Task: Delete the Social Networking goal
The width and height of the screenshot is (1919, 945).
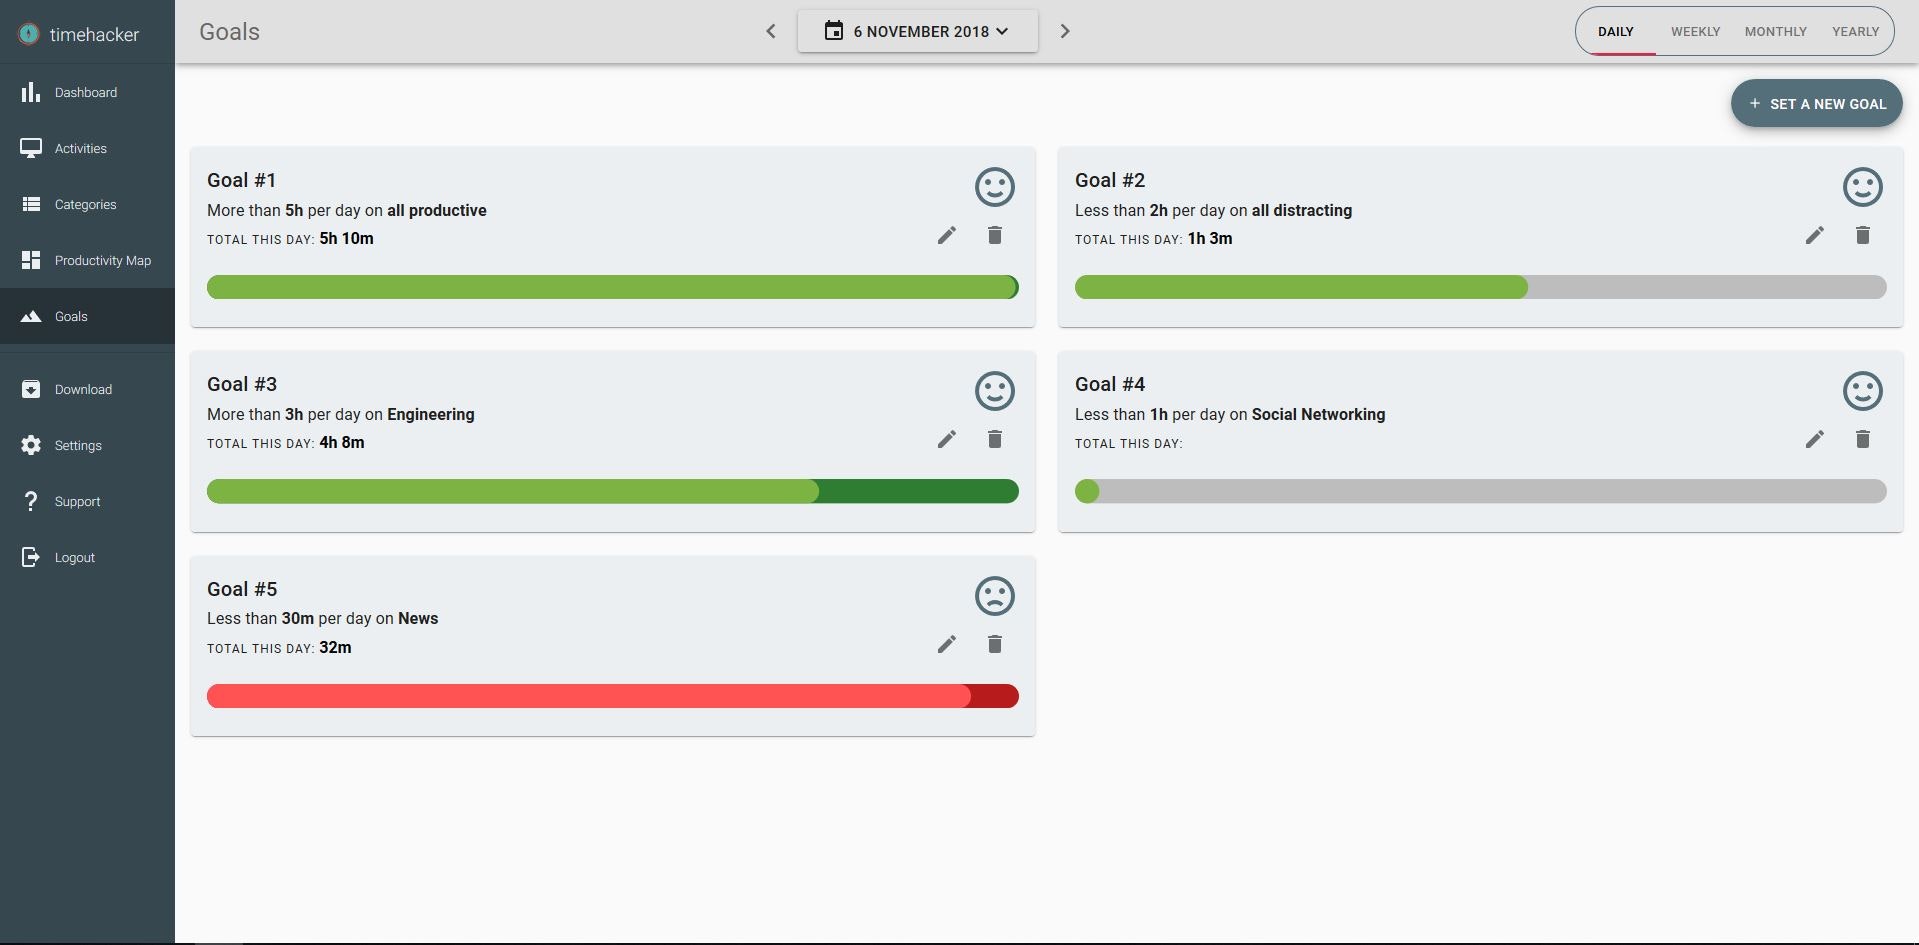Action: click(1862, 439)
